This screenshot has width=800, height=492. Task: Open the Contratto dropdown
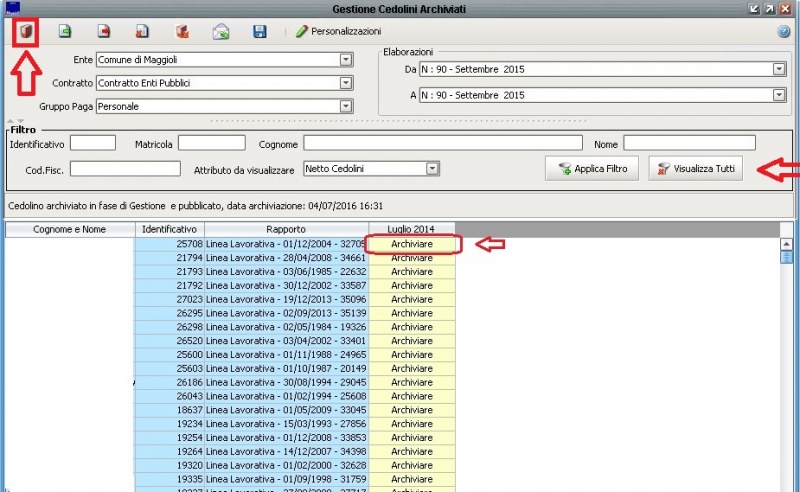coord(346,83)
